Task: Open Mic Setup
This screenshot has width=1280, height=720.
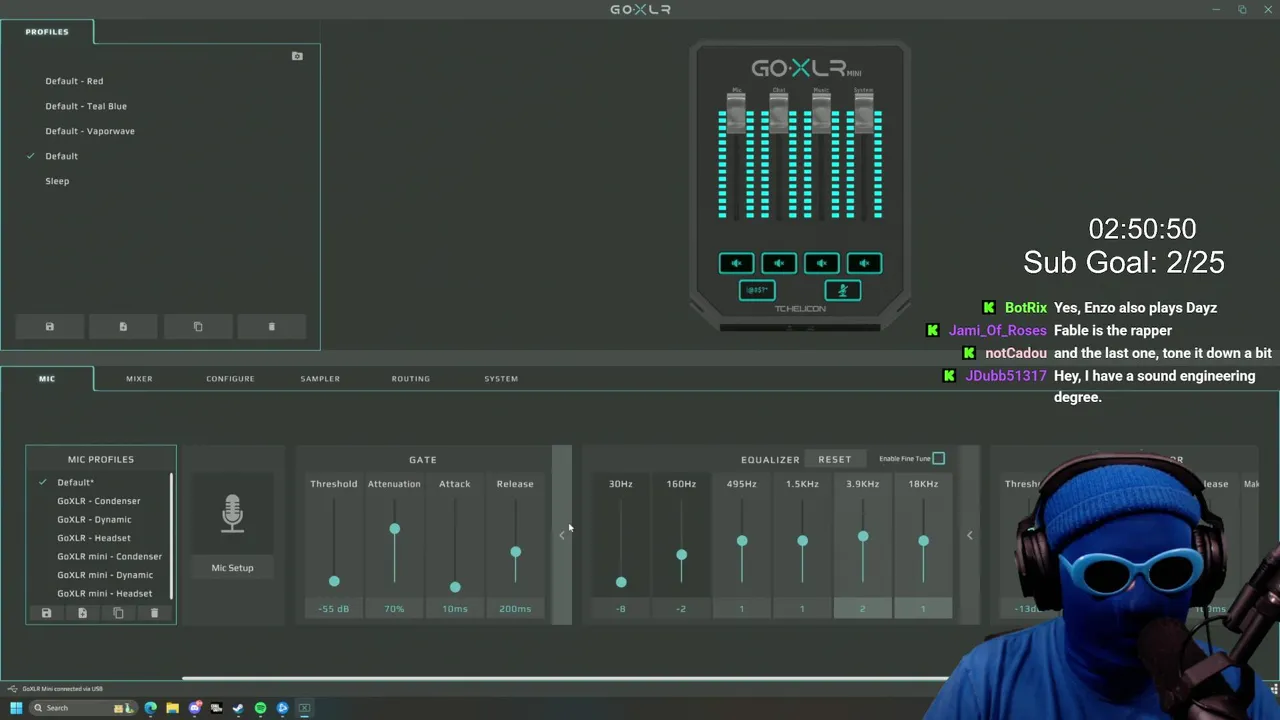Action: [232, 568]
